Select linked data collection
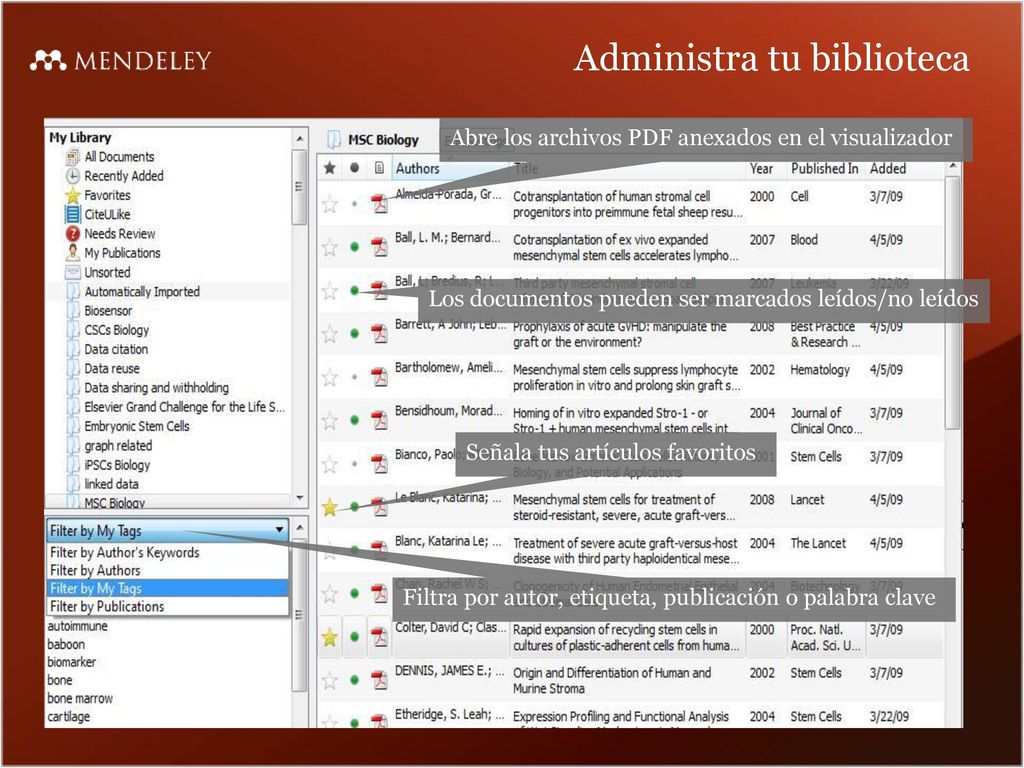Image resolution: width=1024 pixels, height=768 pixels. tap(111, 484)
